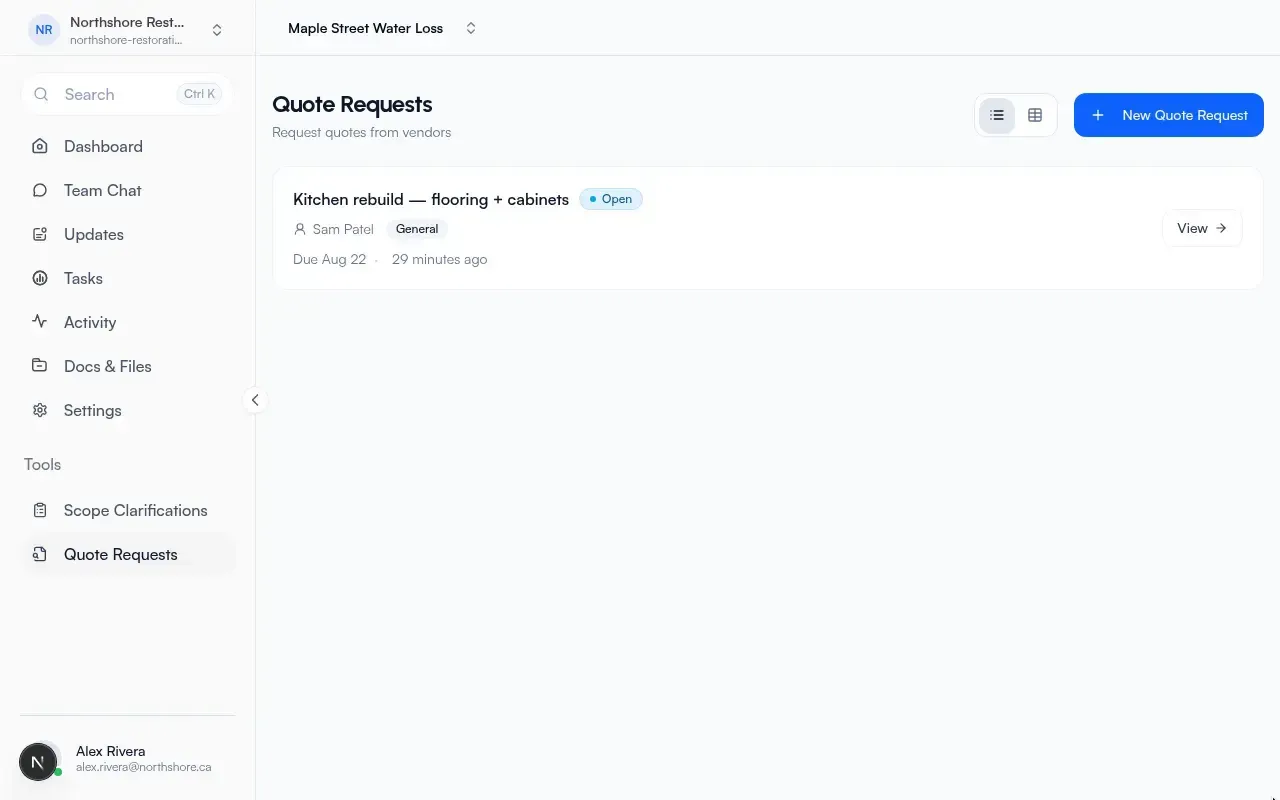Open the Updates section
Image resolution: width=1280 pixels, height=800 pixels.
pyautogui.click(x=128, y=234)
